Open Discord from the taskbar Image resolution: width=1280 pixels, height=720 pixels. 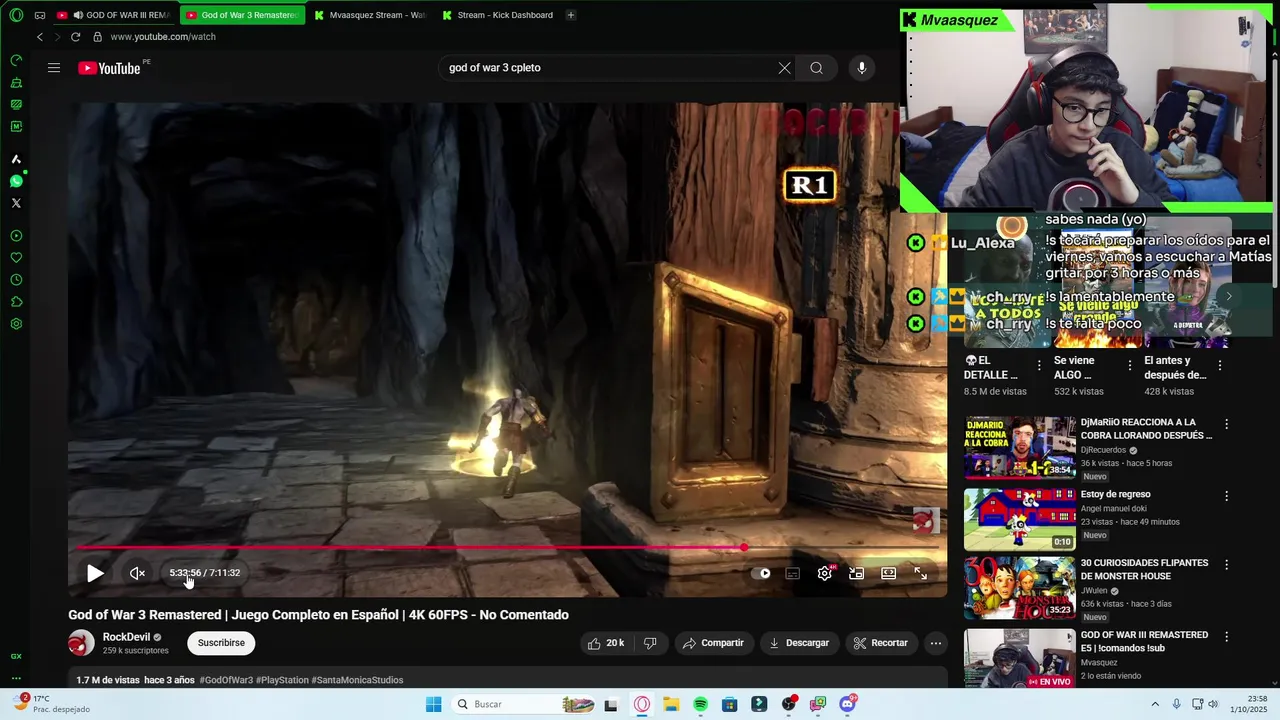(848, 704)
